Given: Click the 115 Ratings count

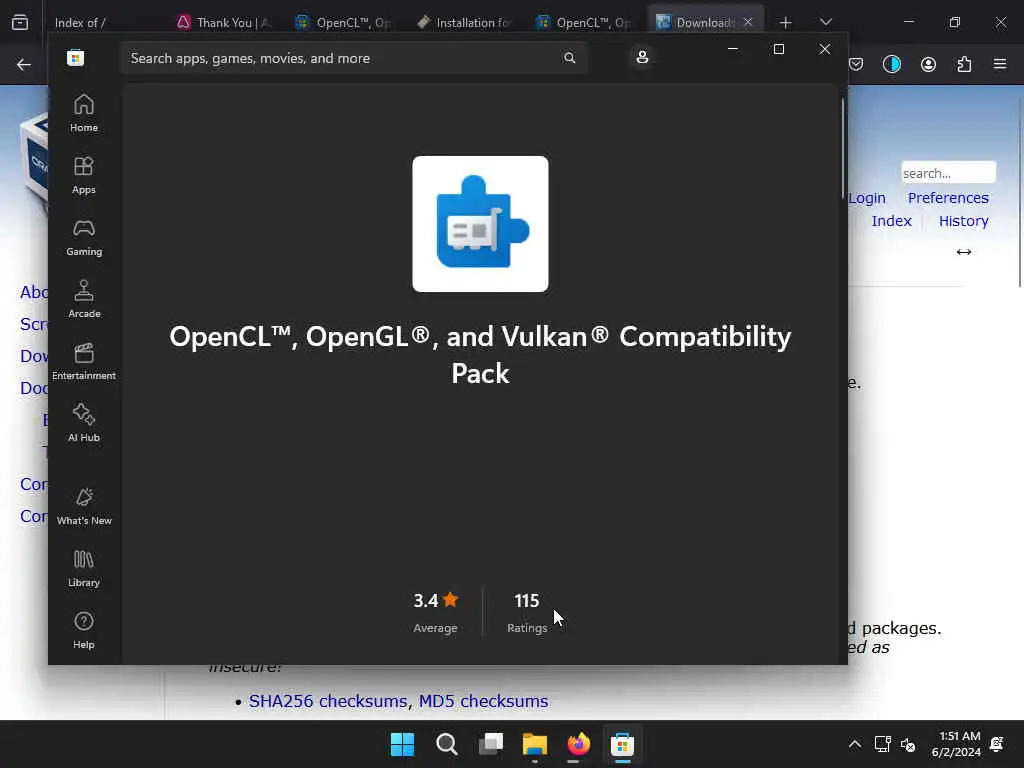Looking at the screenshot, I should pyautogui.click(x=527, y=613).
